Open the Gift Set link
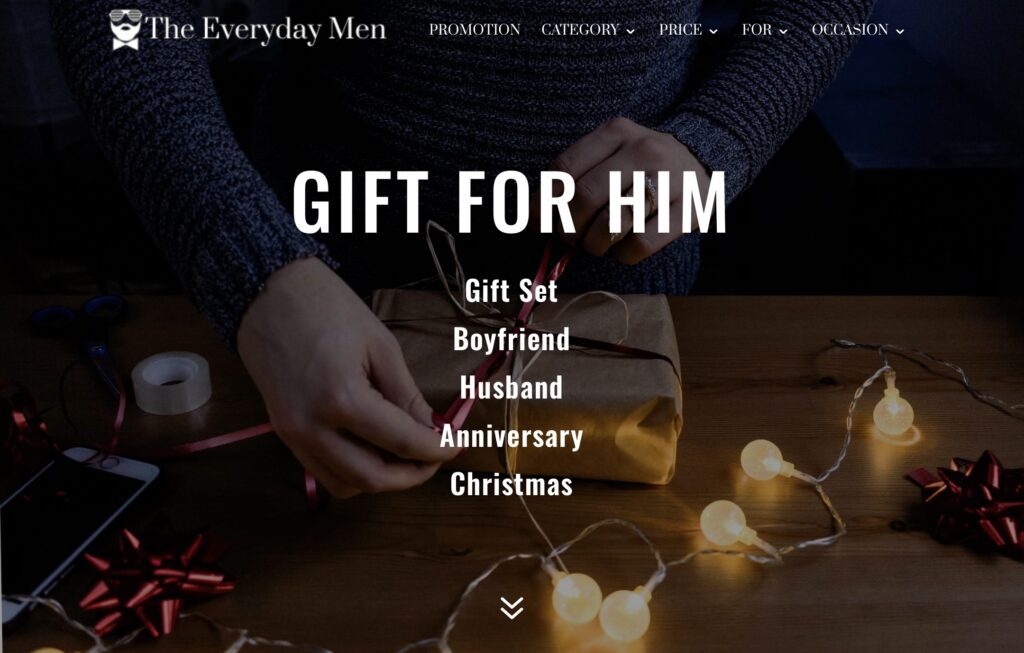This screenshot has height=653, width=1024. tap(511, 291)
